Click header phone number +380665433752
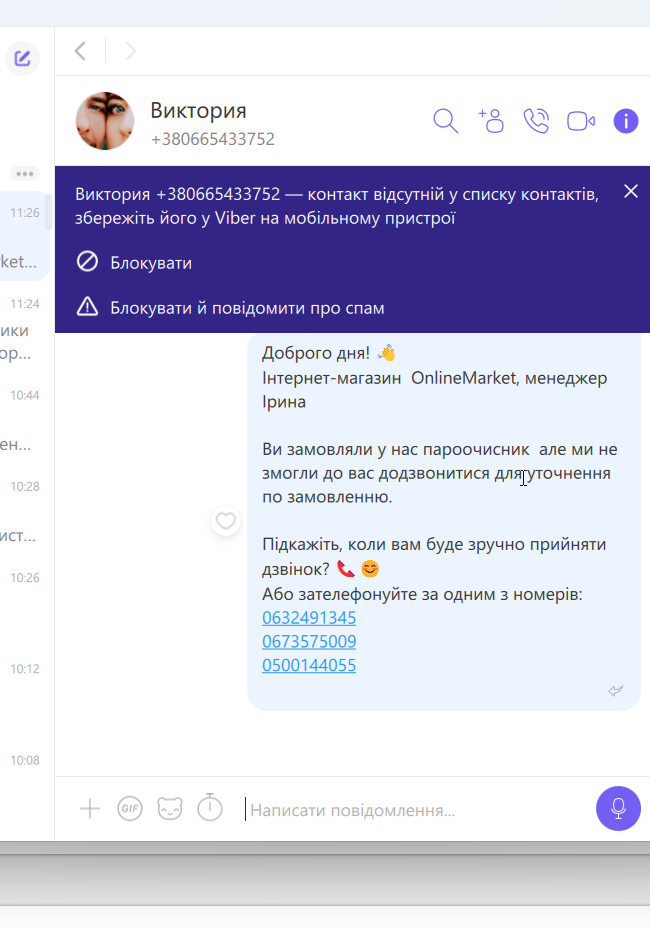The image size is (650, 930). 212,139
